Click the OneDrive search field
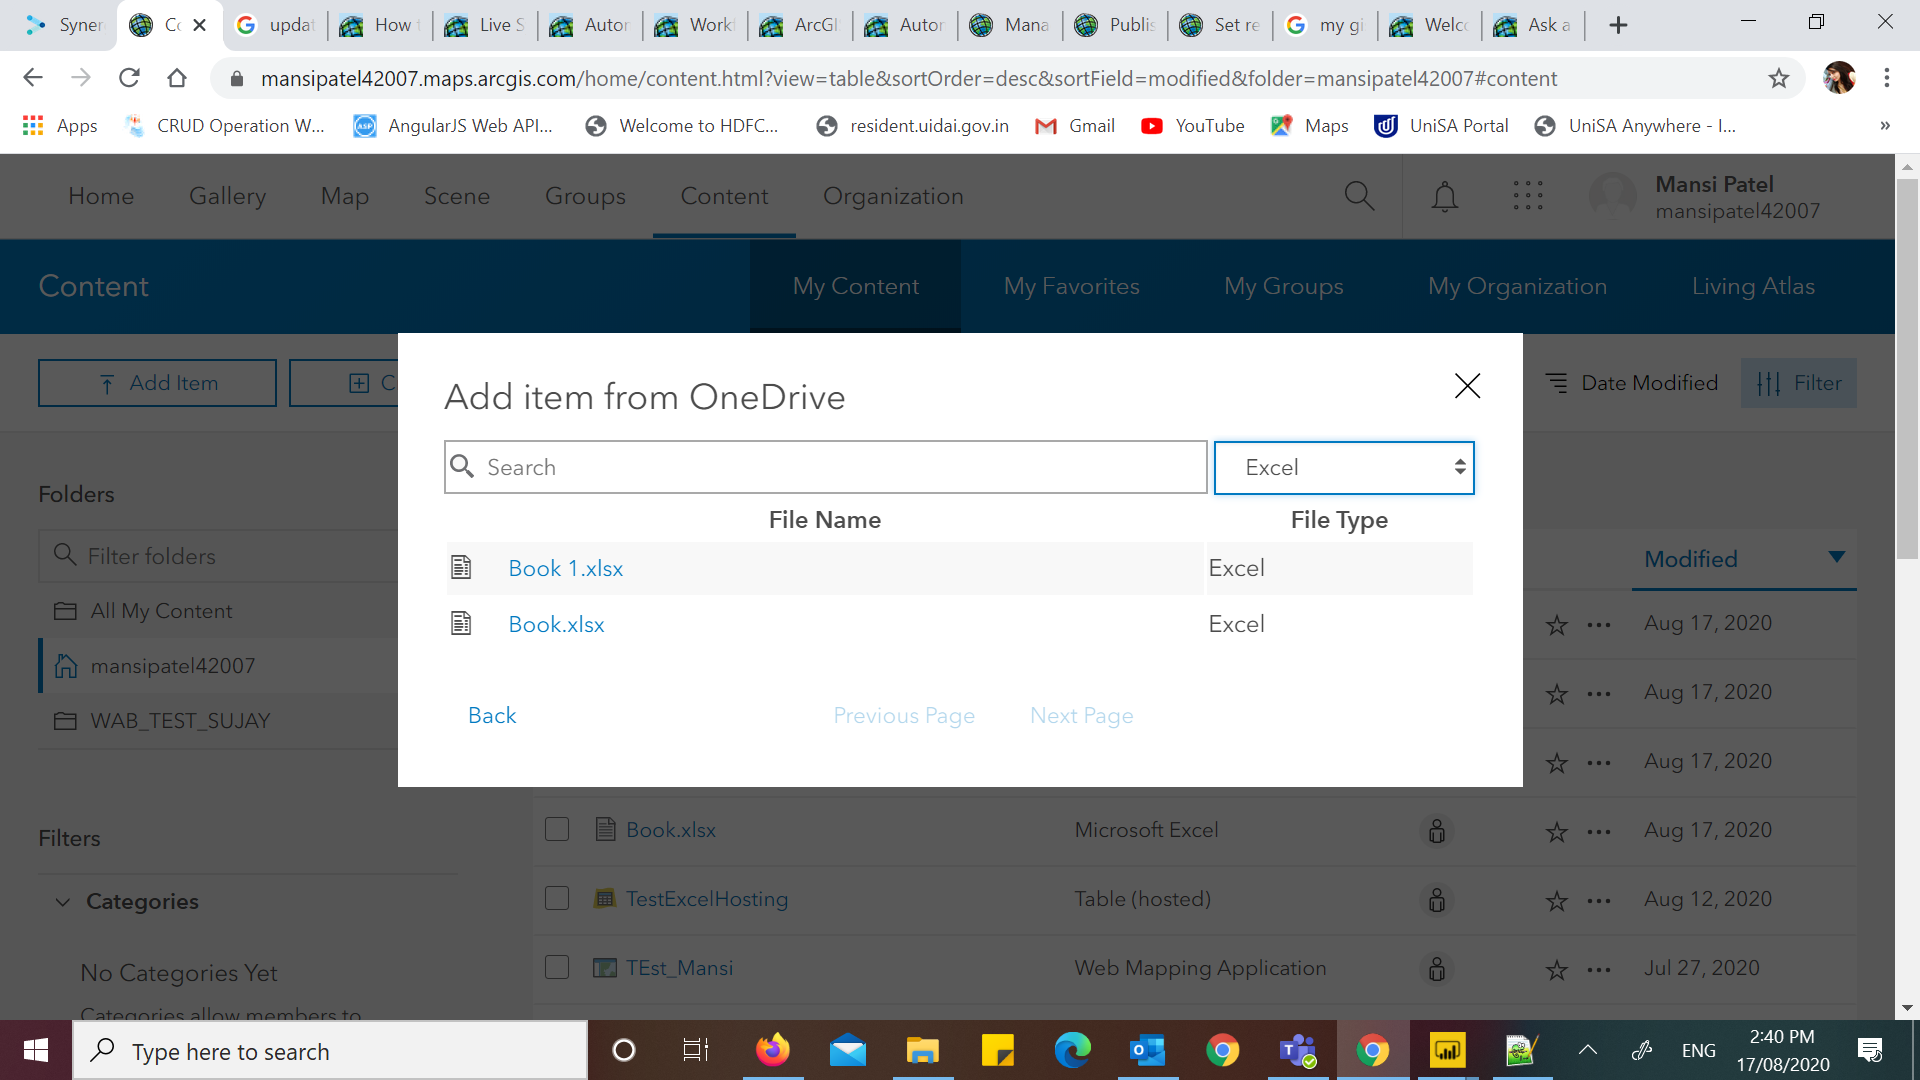Screen dimensions: 1920x1080 point(826,467)
